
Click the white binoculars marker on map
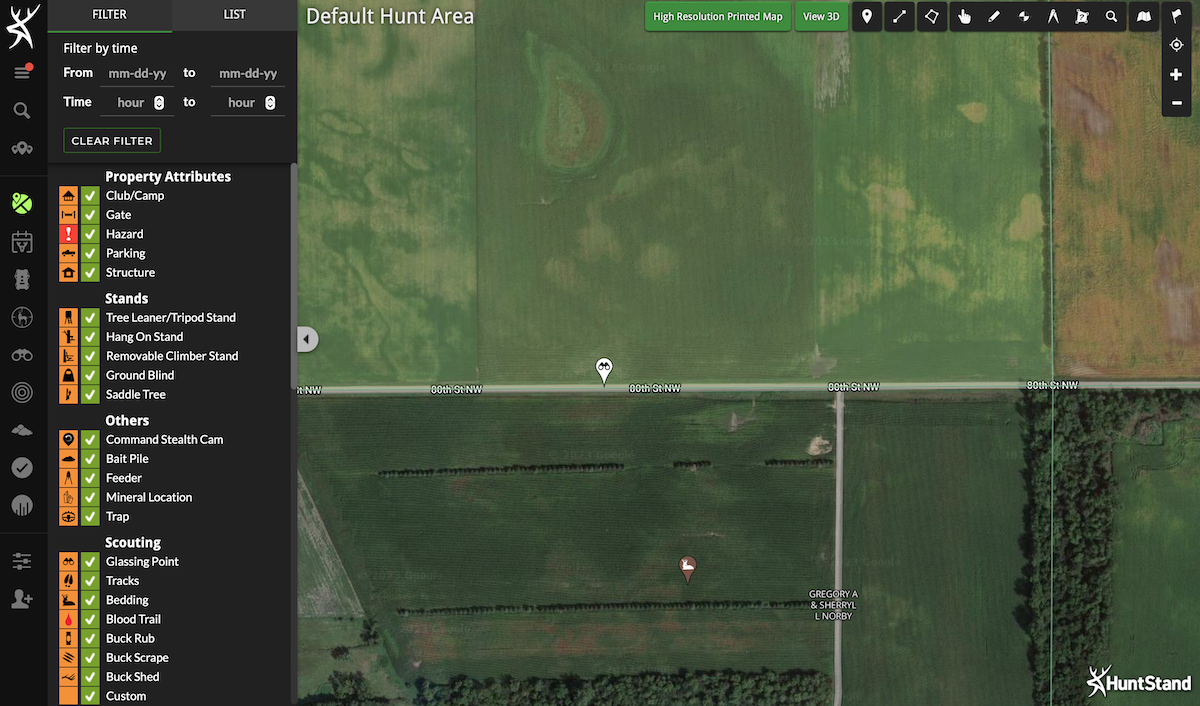(604, 369)
